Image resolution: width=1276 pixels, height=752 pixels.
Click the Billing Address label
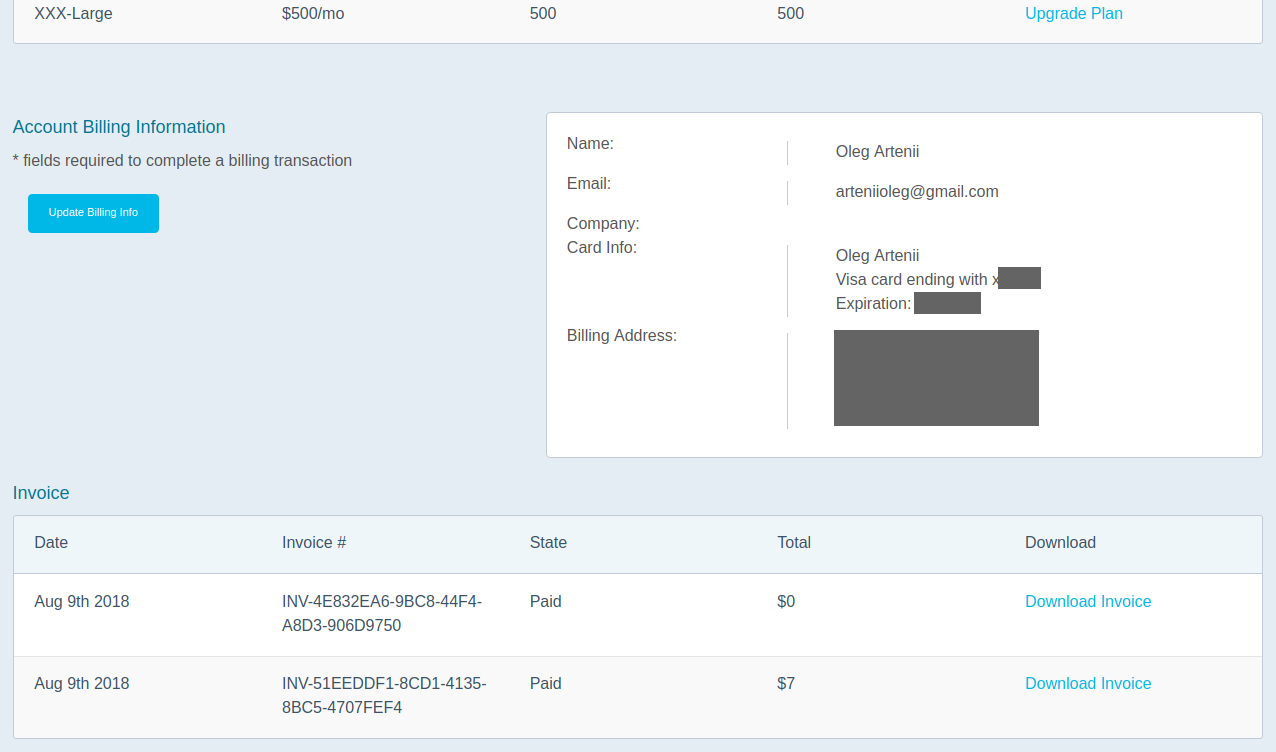tap(621, 335)
